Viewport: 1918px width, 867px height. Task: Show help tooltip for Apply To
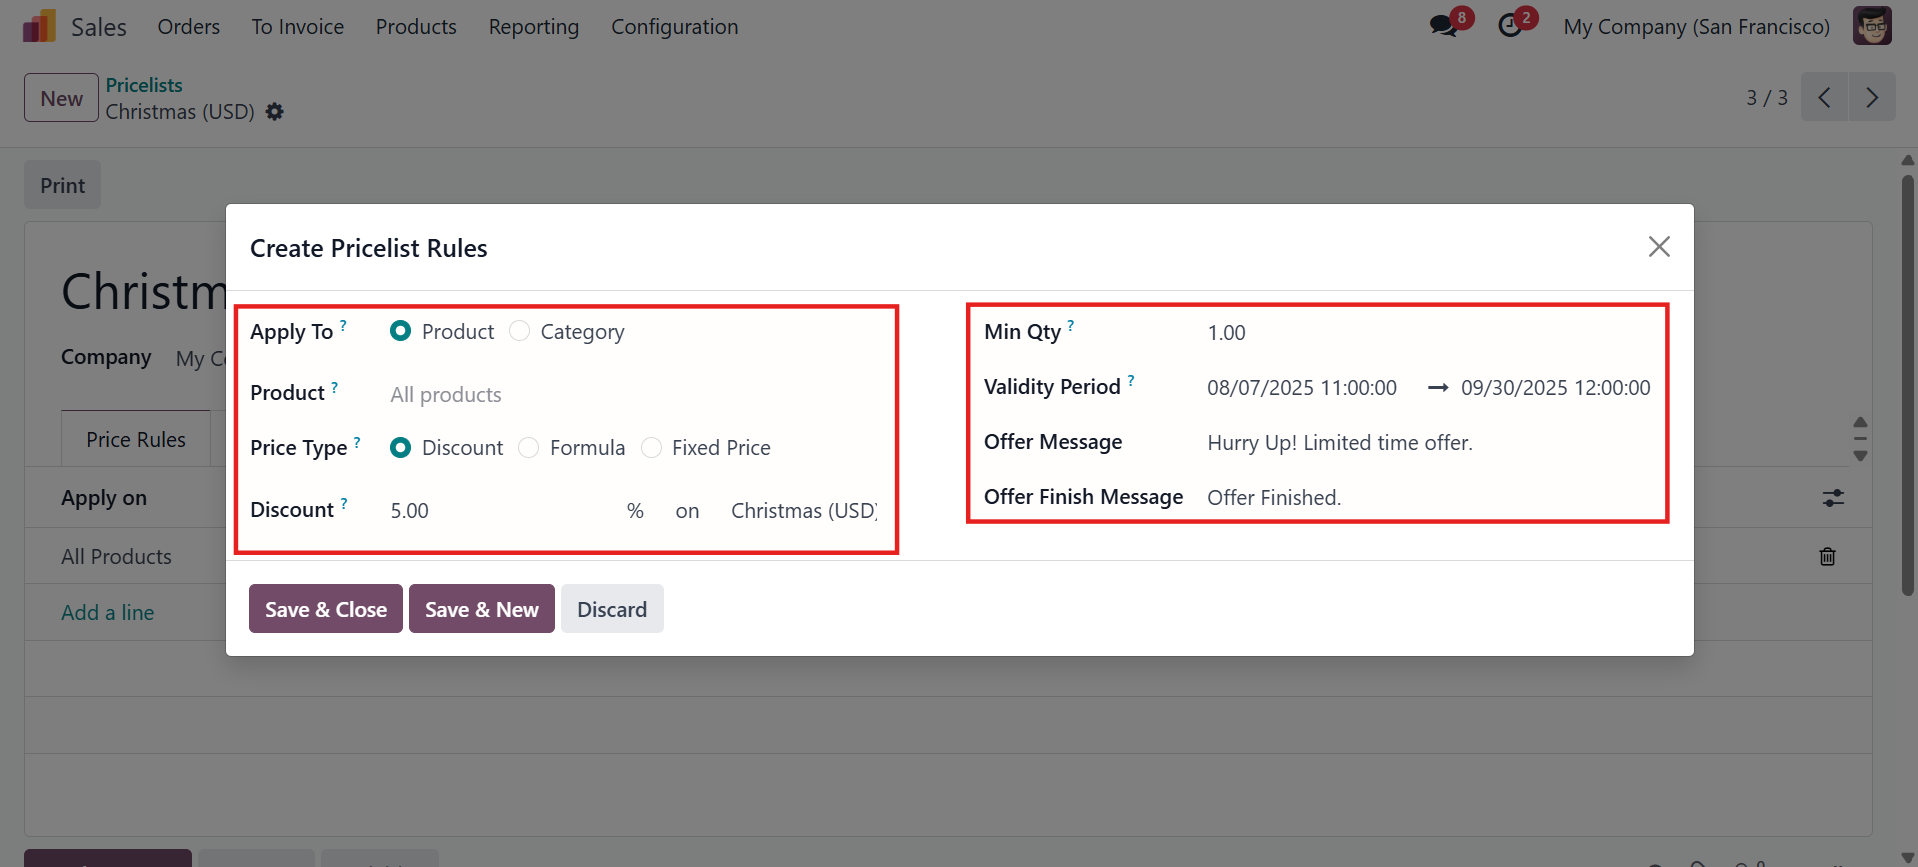(x=343, y=325)
